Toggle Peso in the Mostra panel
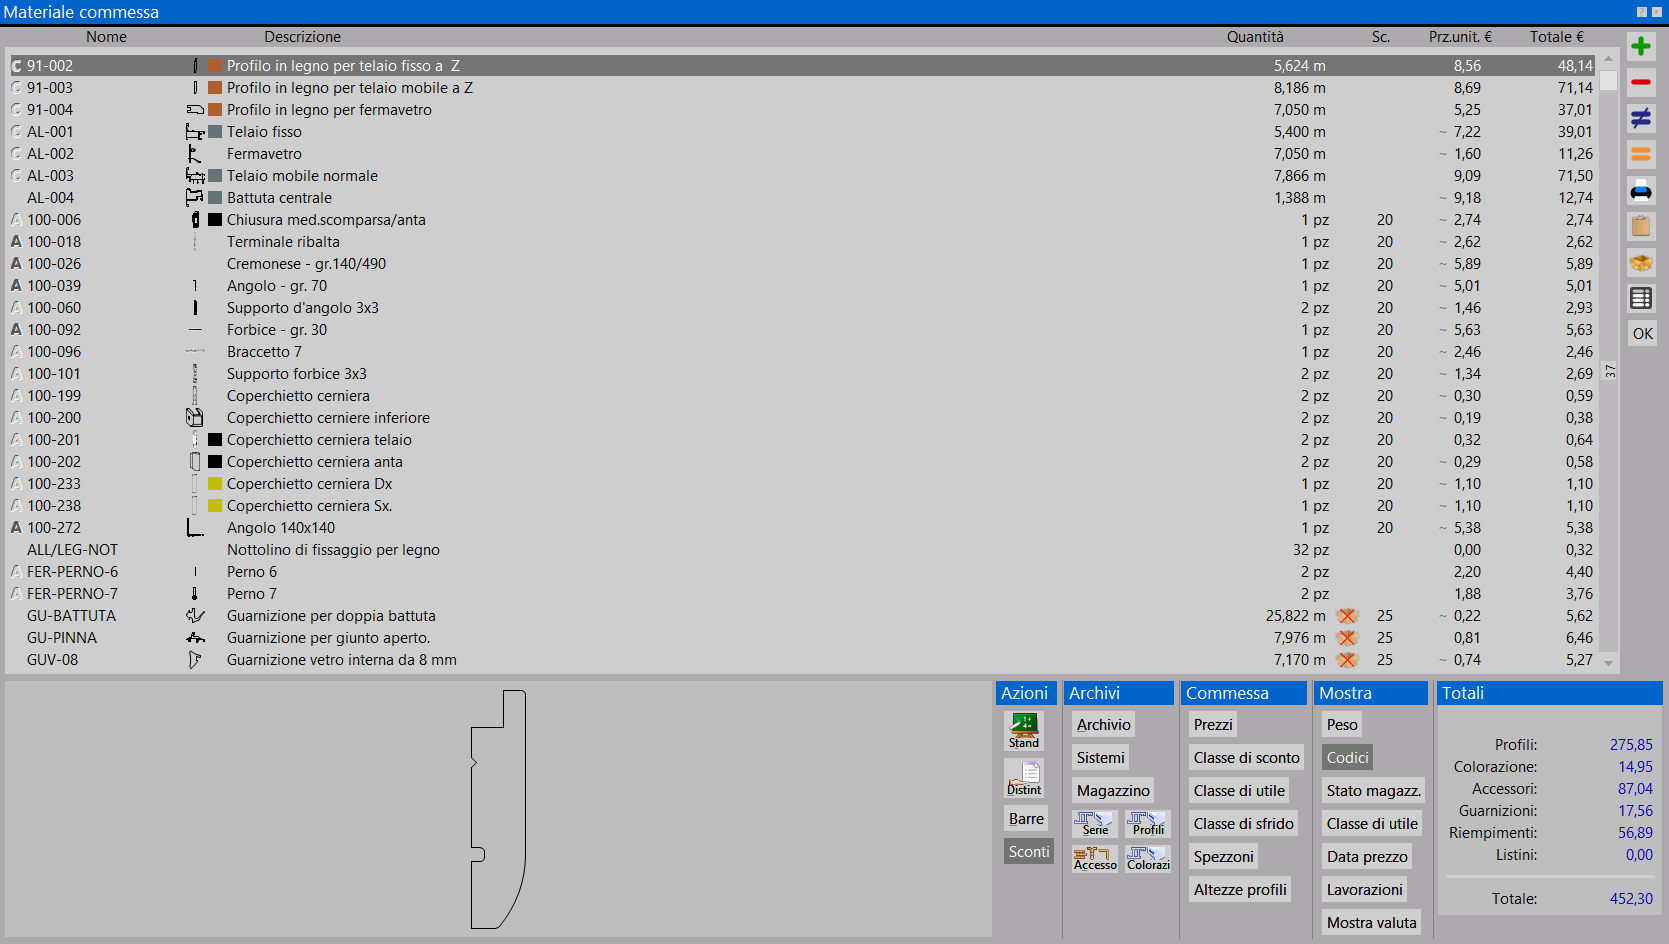Image resolution: width=1669 pixels, height=944 pixels. click(x=1341, y=725)
